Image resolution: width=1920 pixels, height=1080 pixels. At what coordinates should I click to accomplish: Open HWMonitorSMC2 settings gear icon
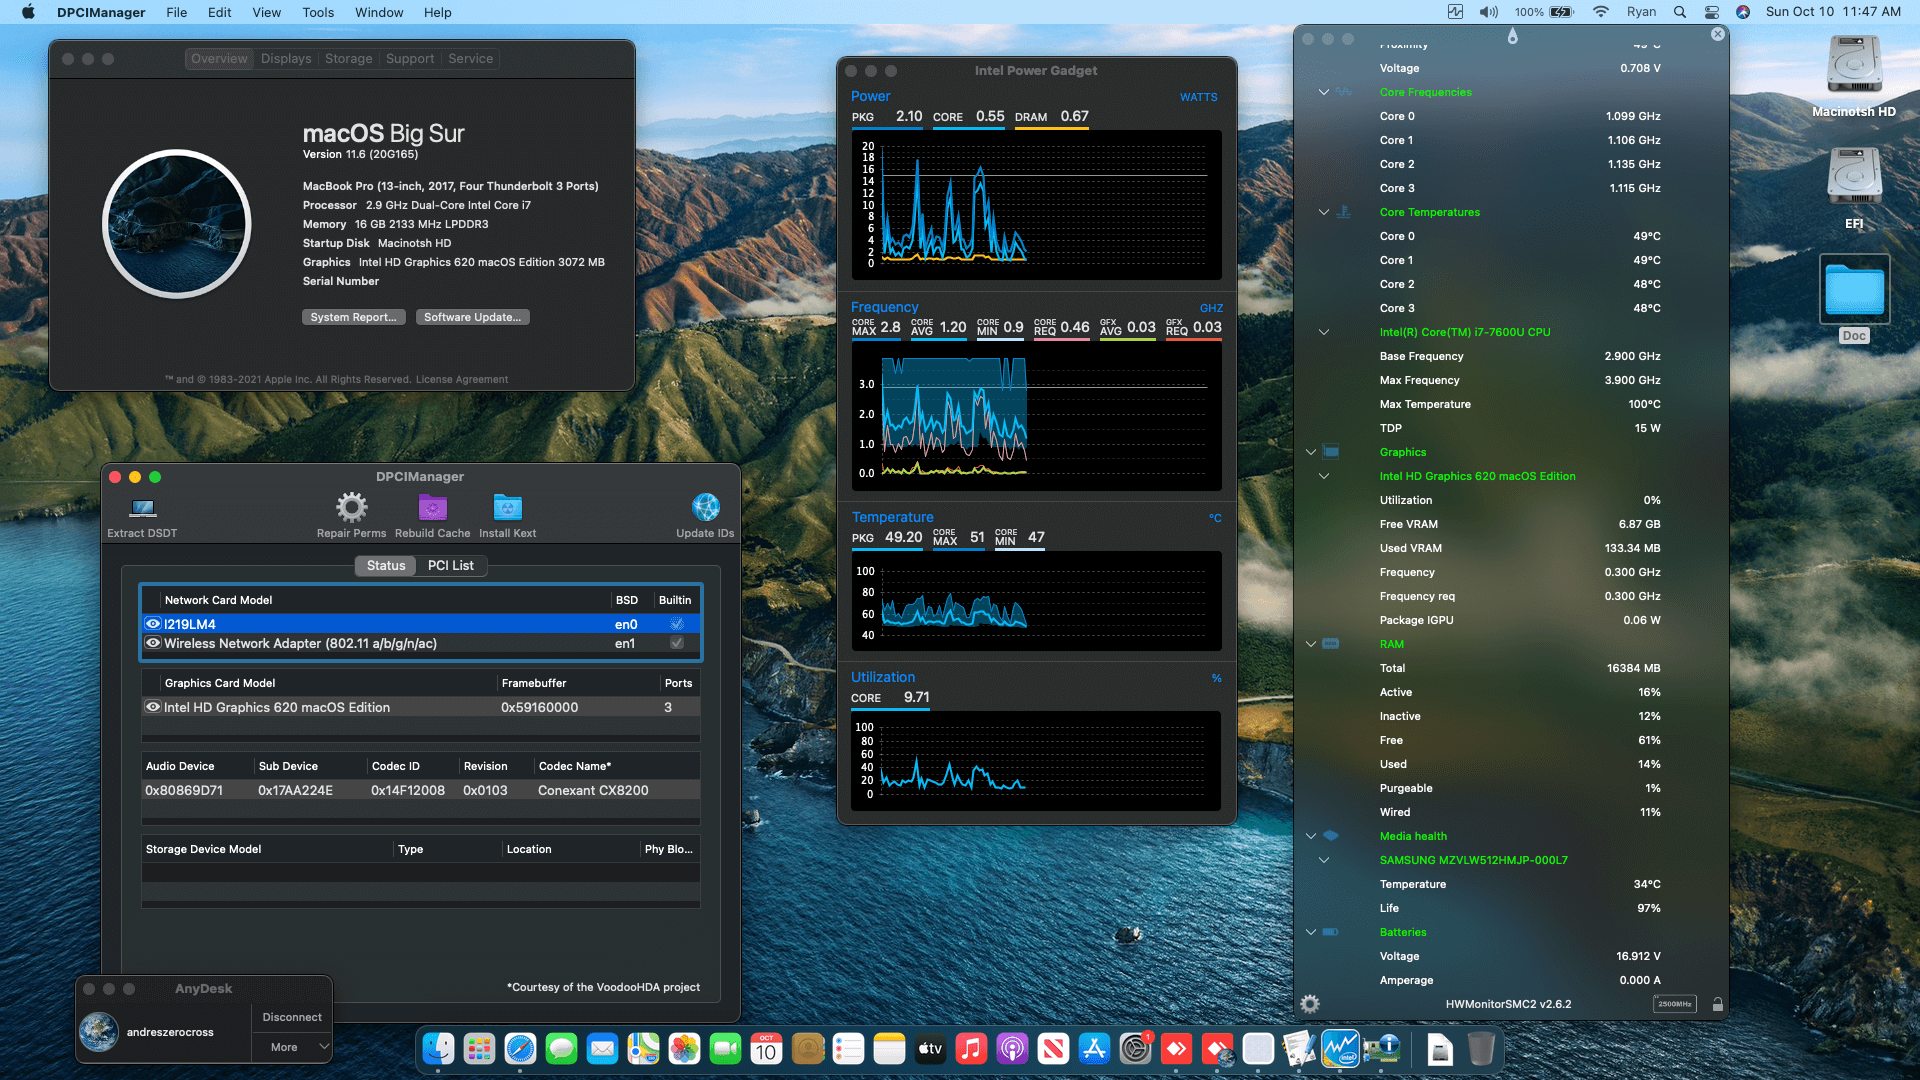(x=1310, y=1004)
